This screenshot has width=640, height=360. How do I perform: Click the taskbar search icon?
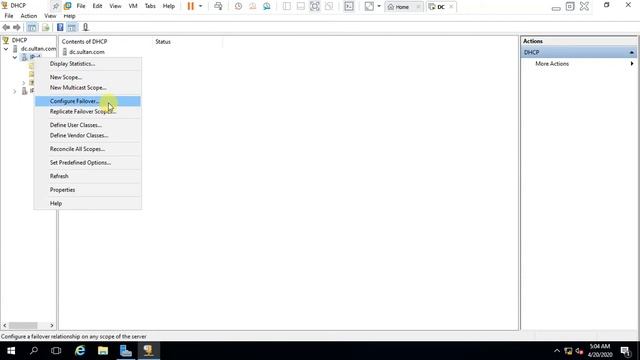34,351
